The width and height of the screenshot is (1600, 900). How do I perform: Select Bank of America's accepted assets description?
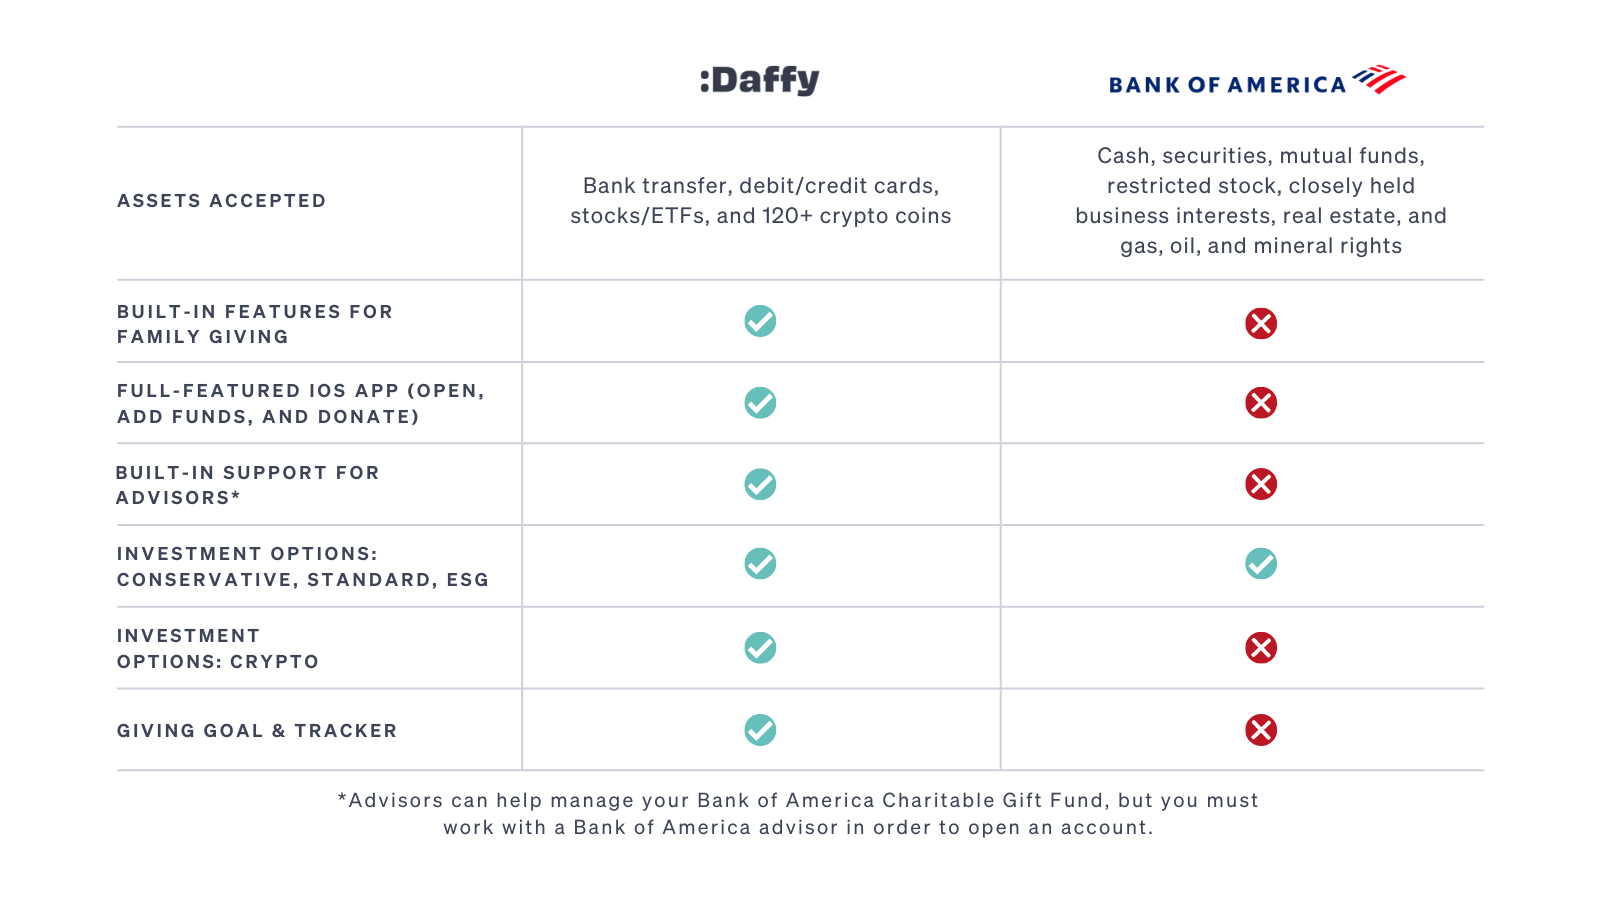(x=1261, y=201)
